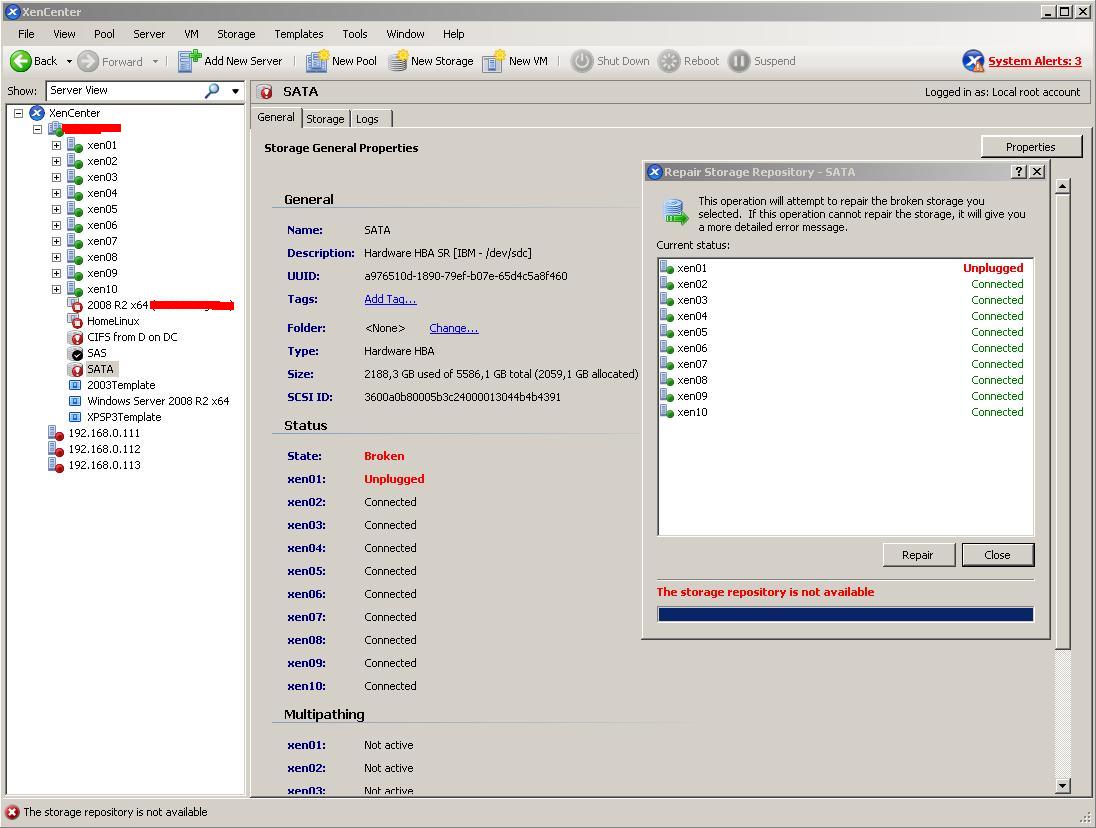Click the New Storage icon
The width and height of the screenshot is (1096, 828).
398,61
